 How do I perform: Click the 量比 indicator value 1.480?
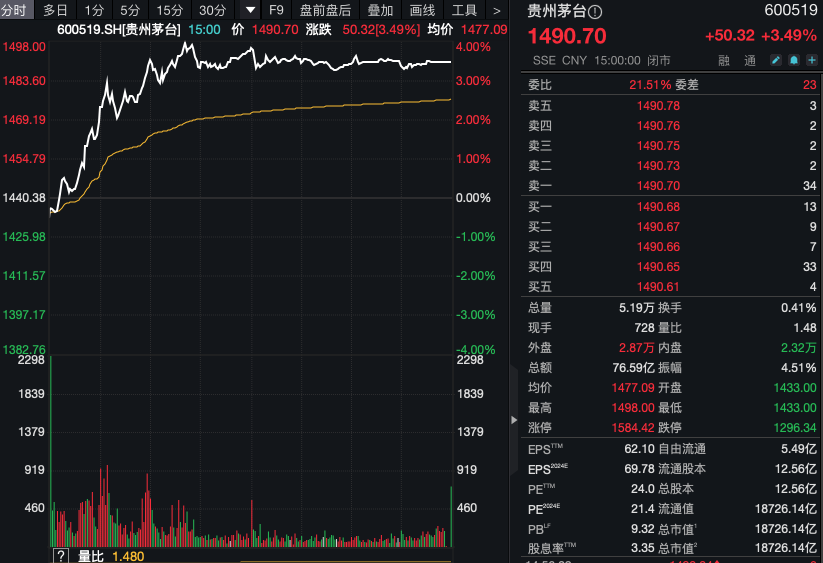coord(128,556)
